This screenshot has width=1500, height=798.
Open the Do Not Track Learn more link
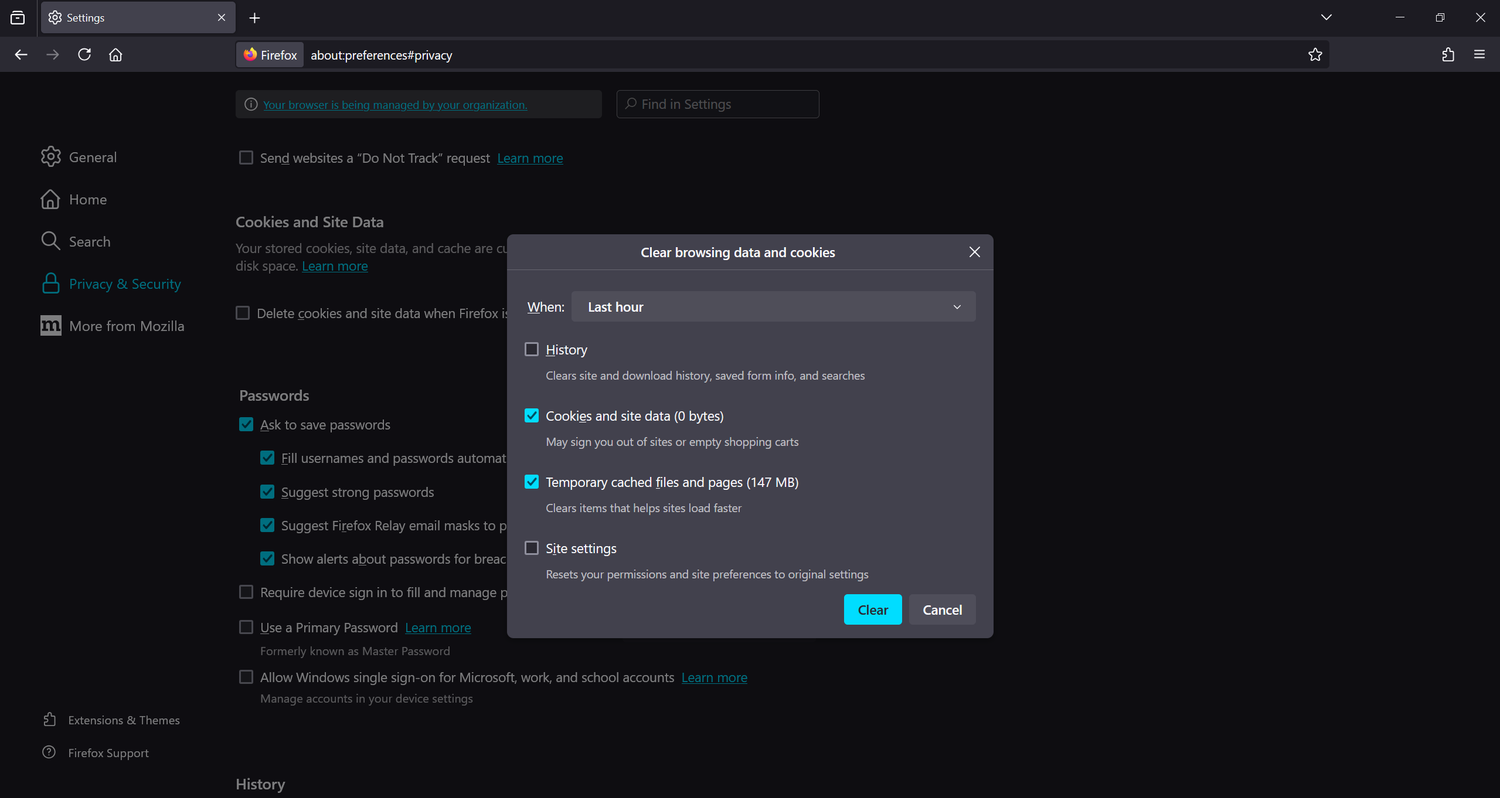(x=529, y=157)
